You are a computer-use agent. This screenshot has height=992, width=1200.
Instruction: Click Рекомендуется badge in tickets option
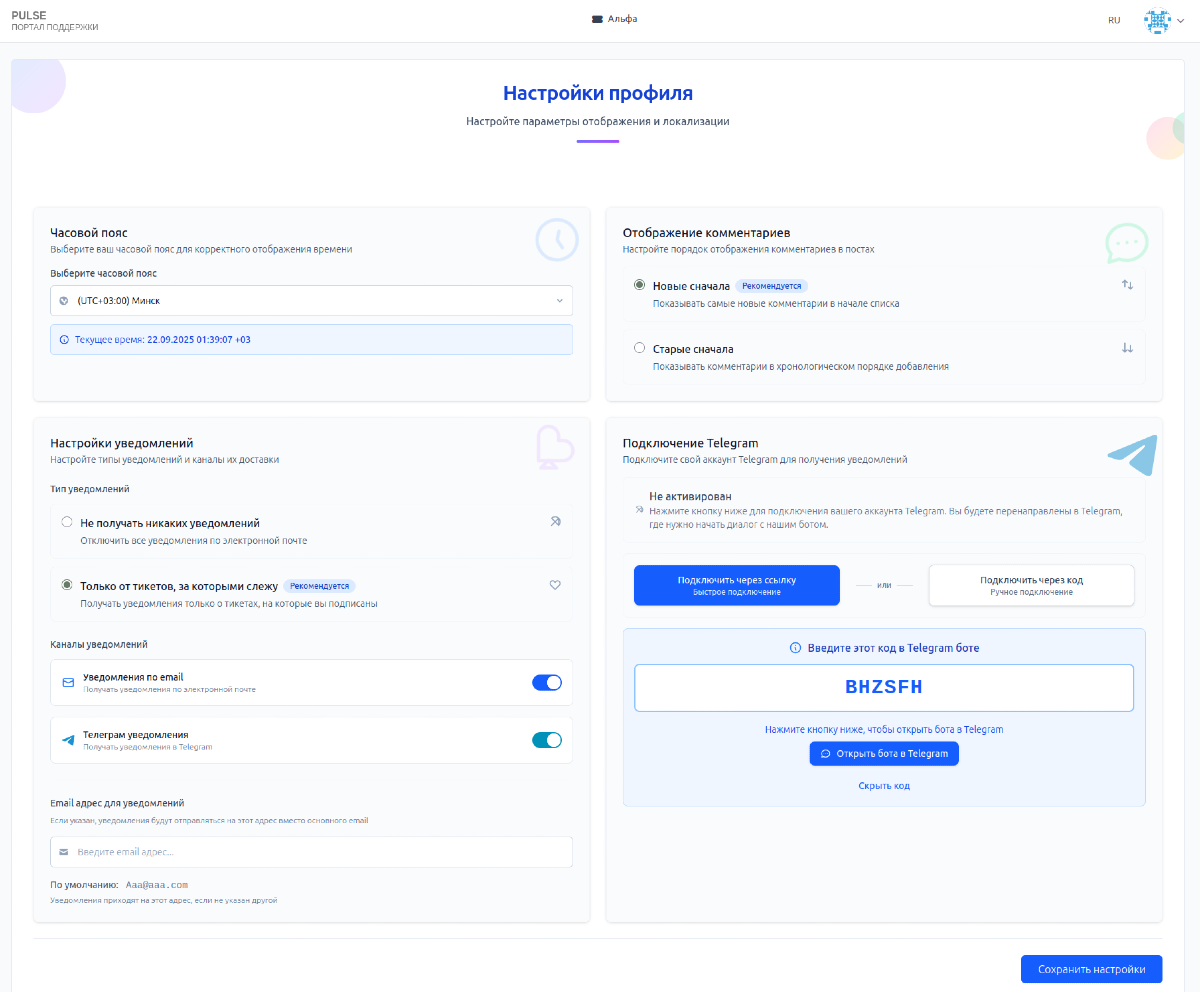point(319,586)
